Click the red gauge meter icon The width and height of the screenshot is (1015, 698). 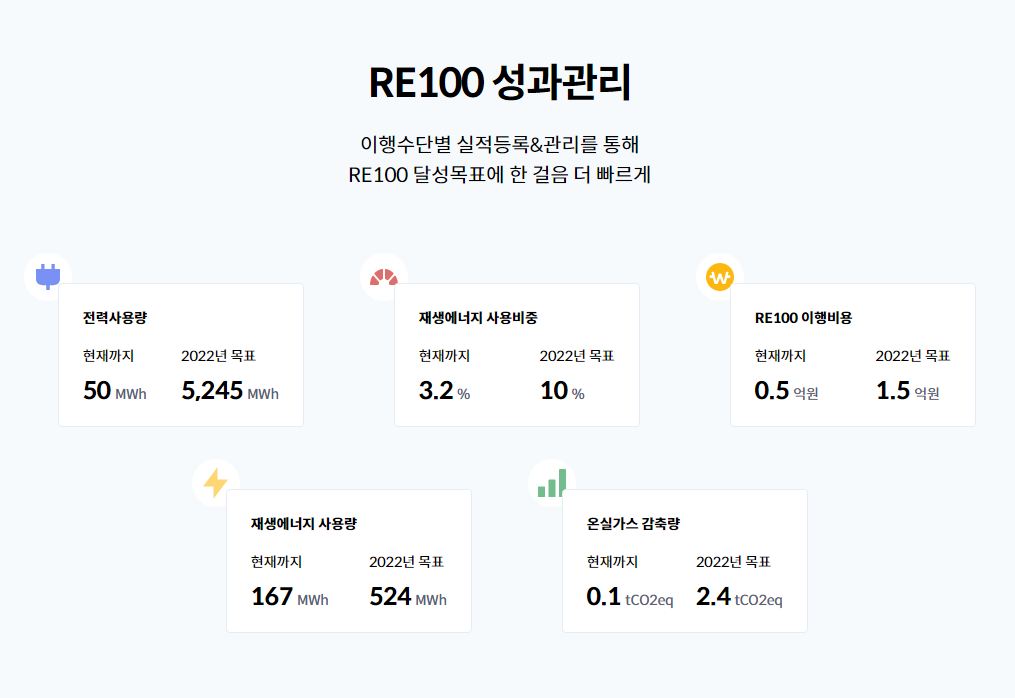click(x=383, y=277)
